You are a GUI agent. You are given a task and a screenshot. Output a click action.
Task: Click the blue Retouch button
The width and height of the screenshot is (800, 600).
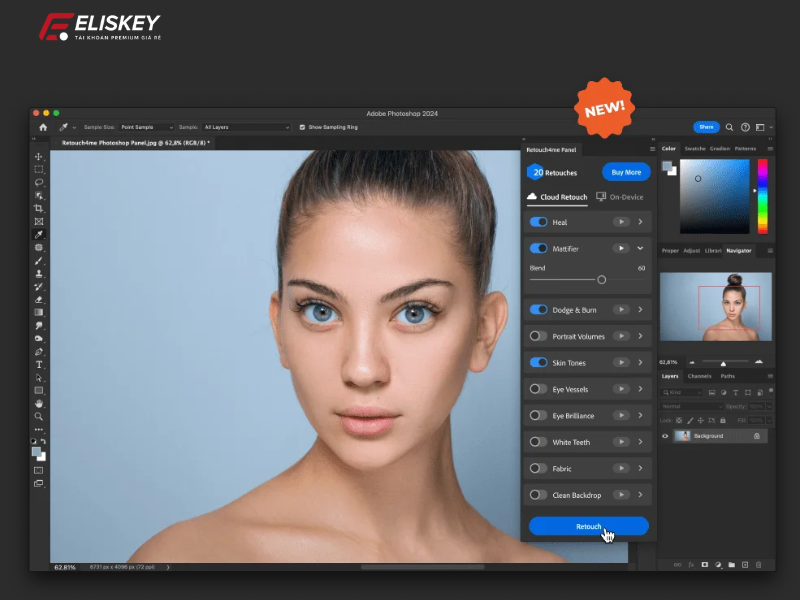pyautogui.click(x=589, y=526)
